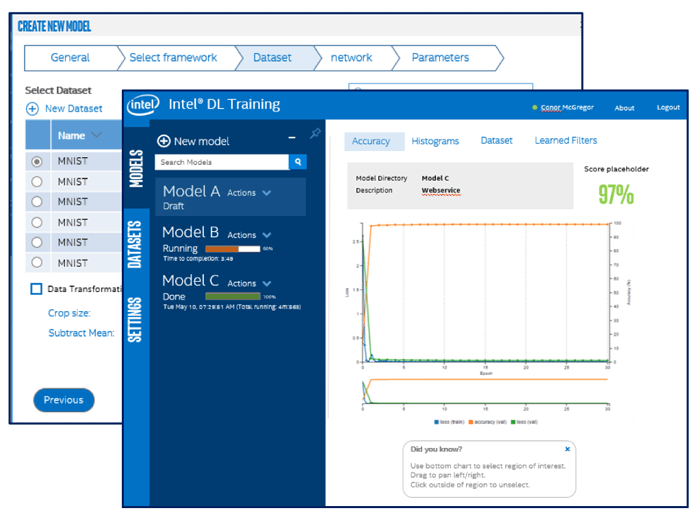Viewport: 700px width, 517px height.
Task: Select the sixth MNIST radio button
Action: point(37,263)
